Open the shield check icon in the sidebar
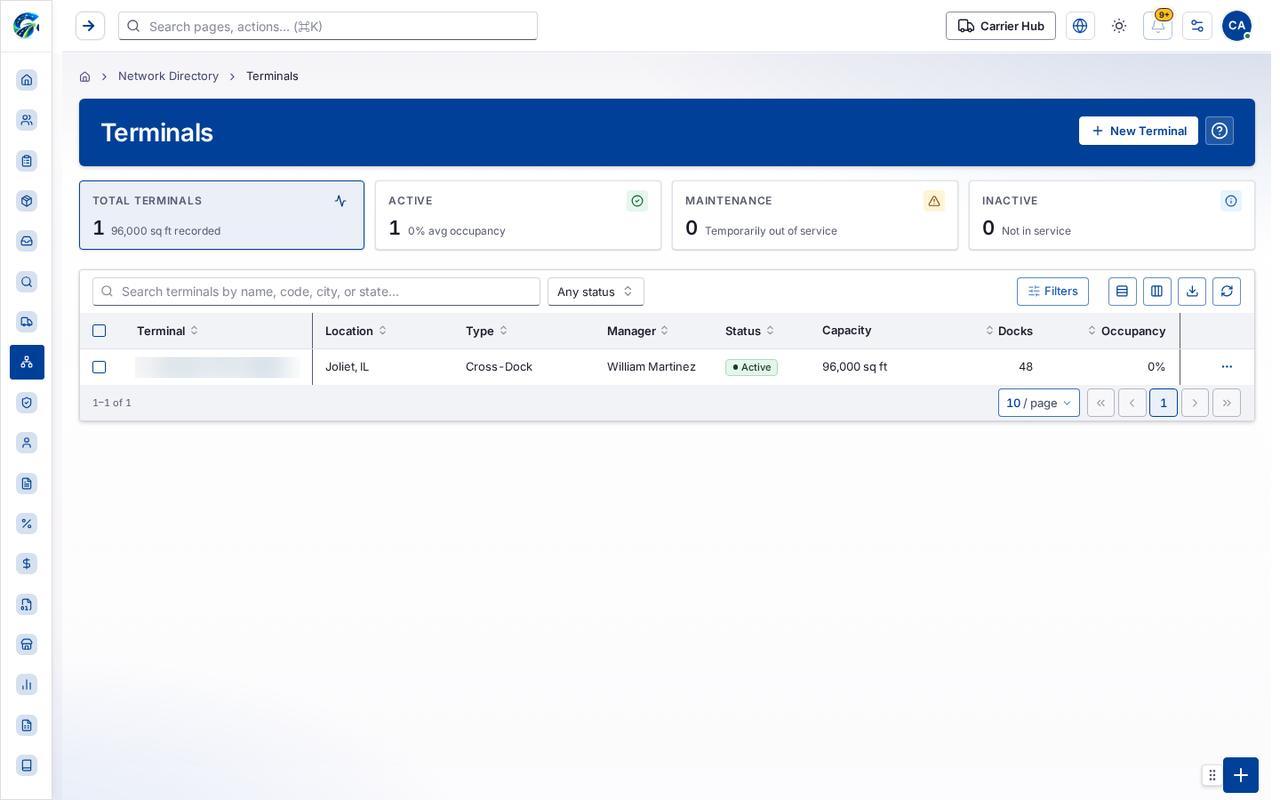Screen dimensions: 1280x800 (27, 403)
